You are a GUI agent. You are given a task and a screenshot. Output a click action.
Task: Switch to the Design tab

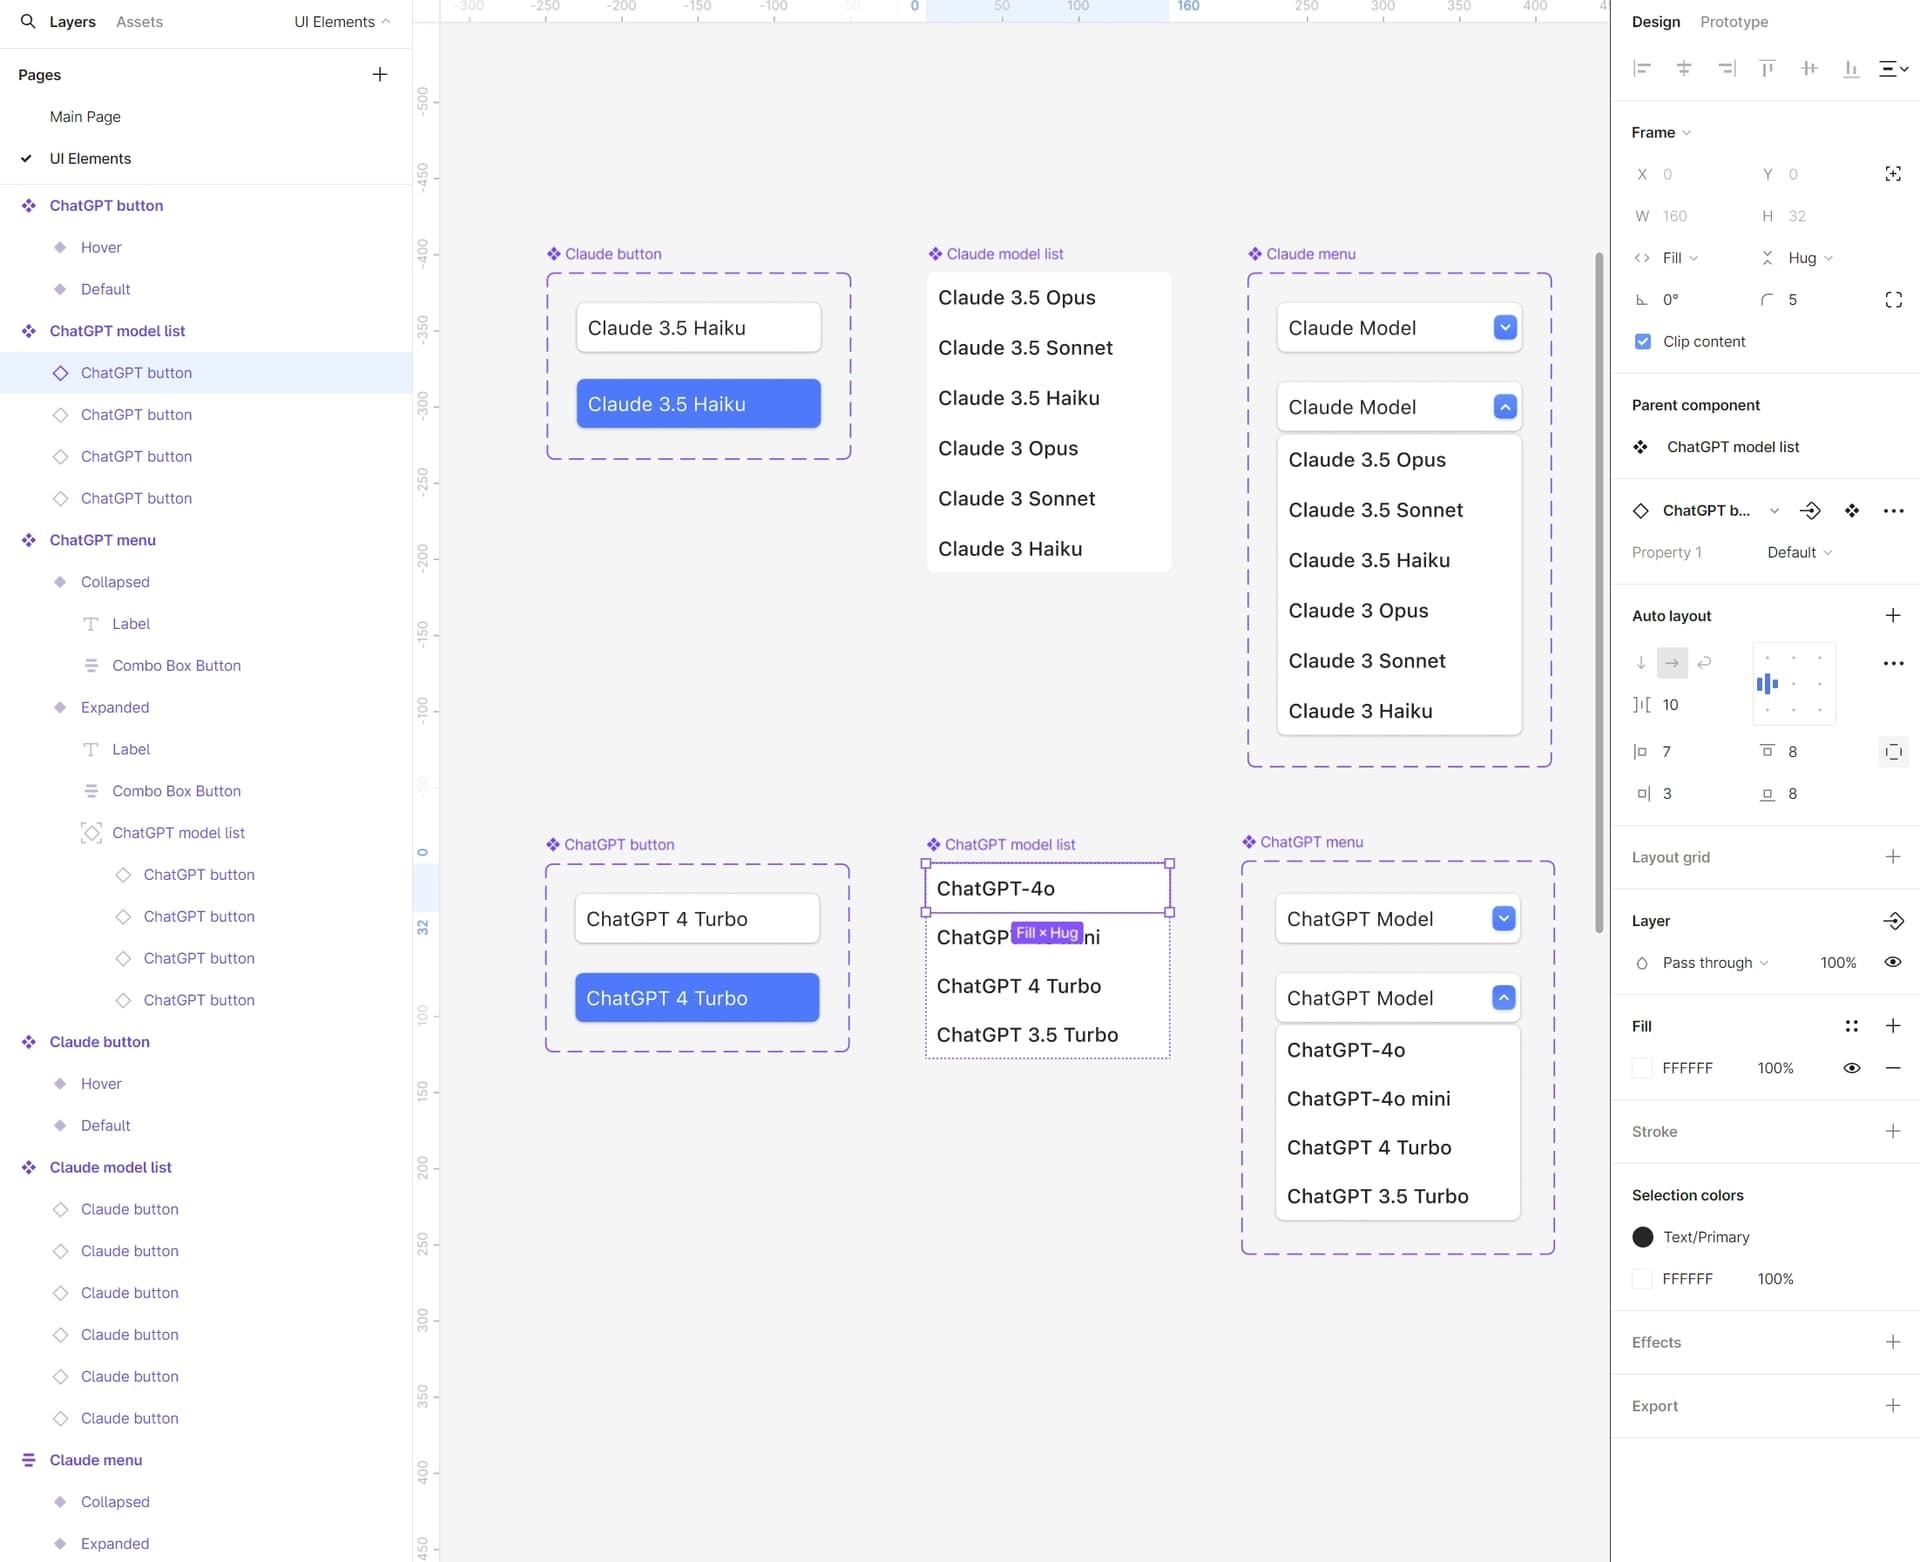pos(1655,21)
